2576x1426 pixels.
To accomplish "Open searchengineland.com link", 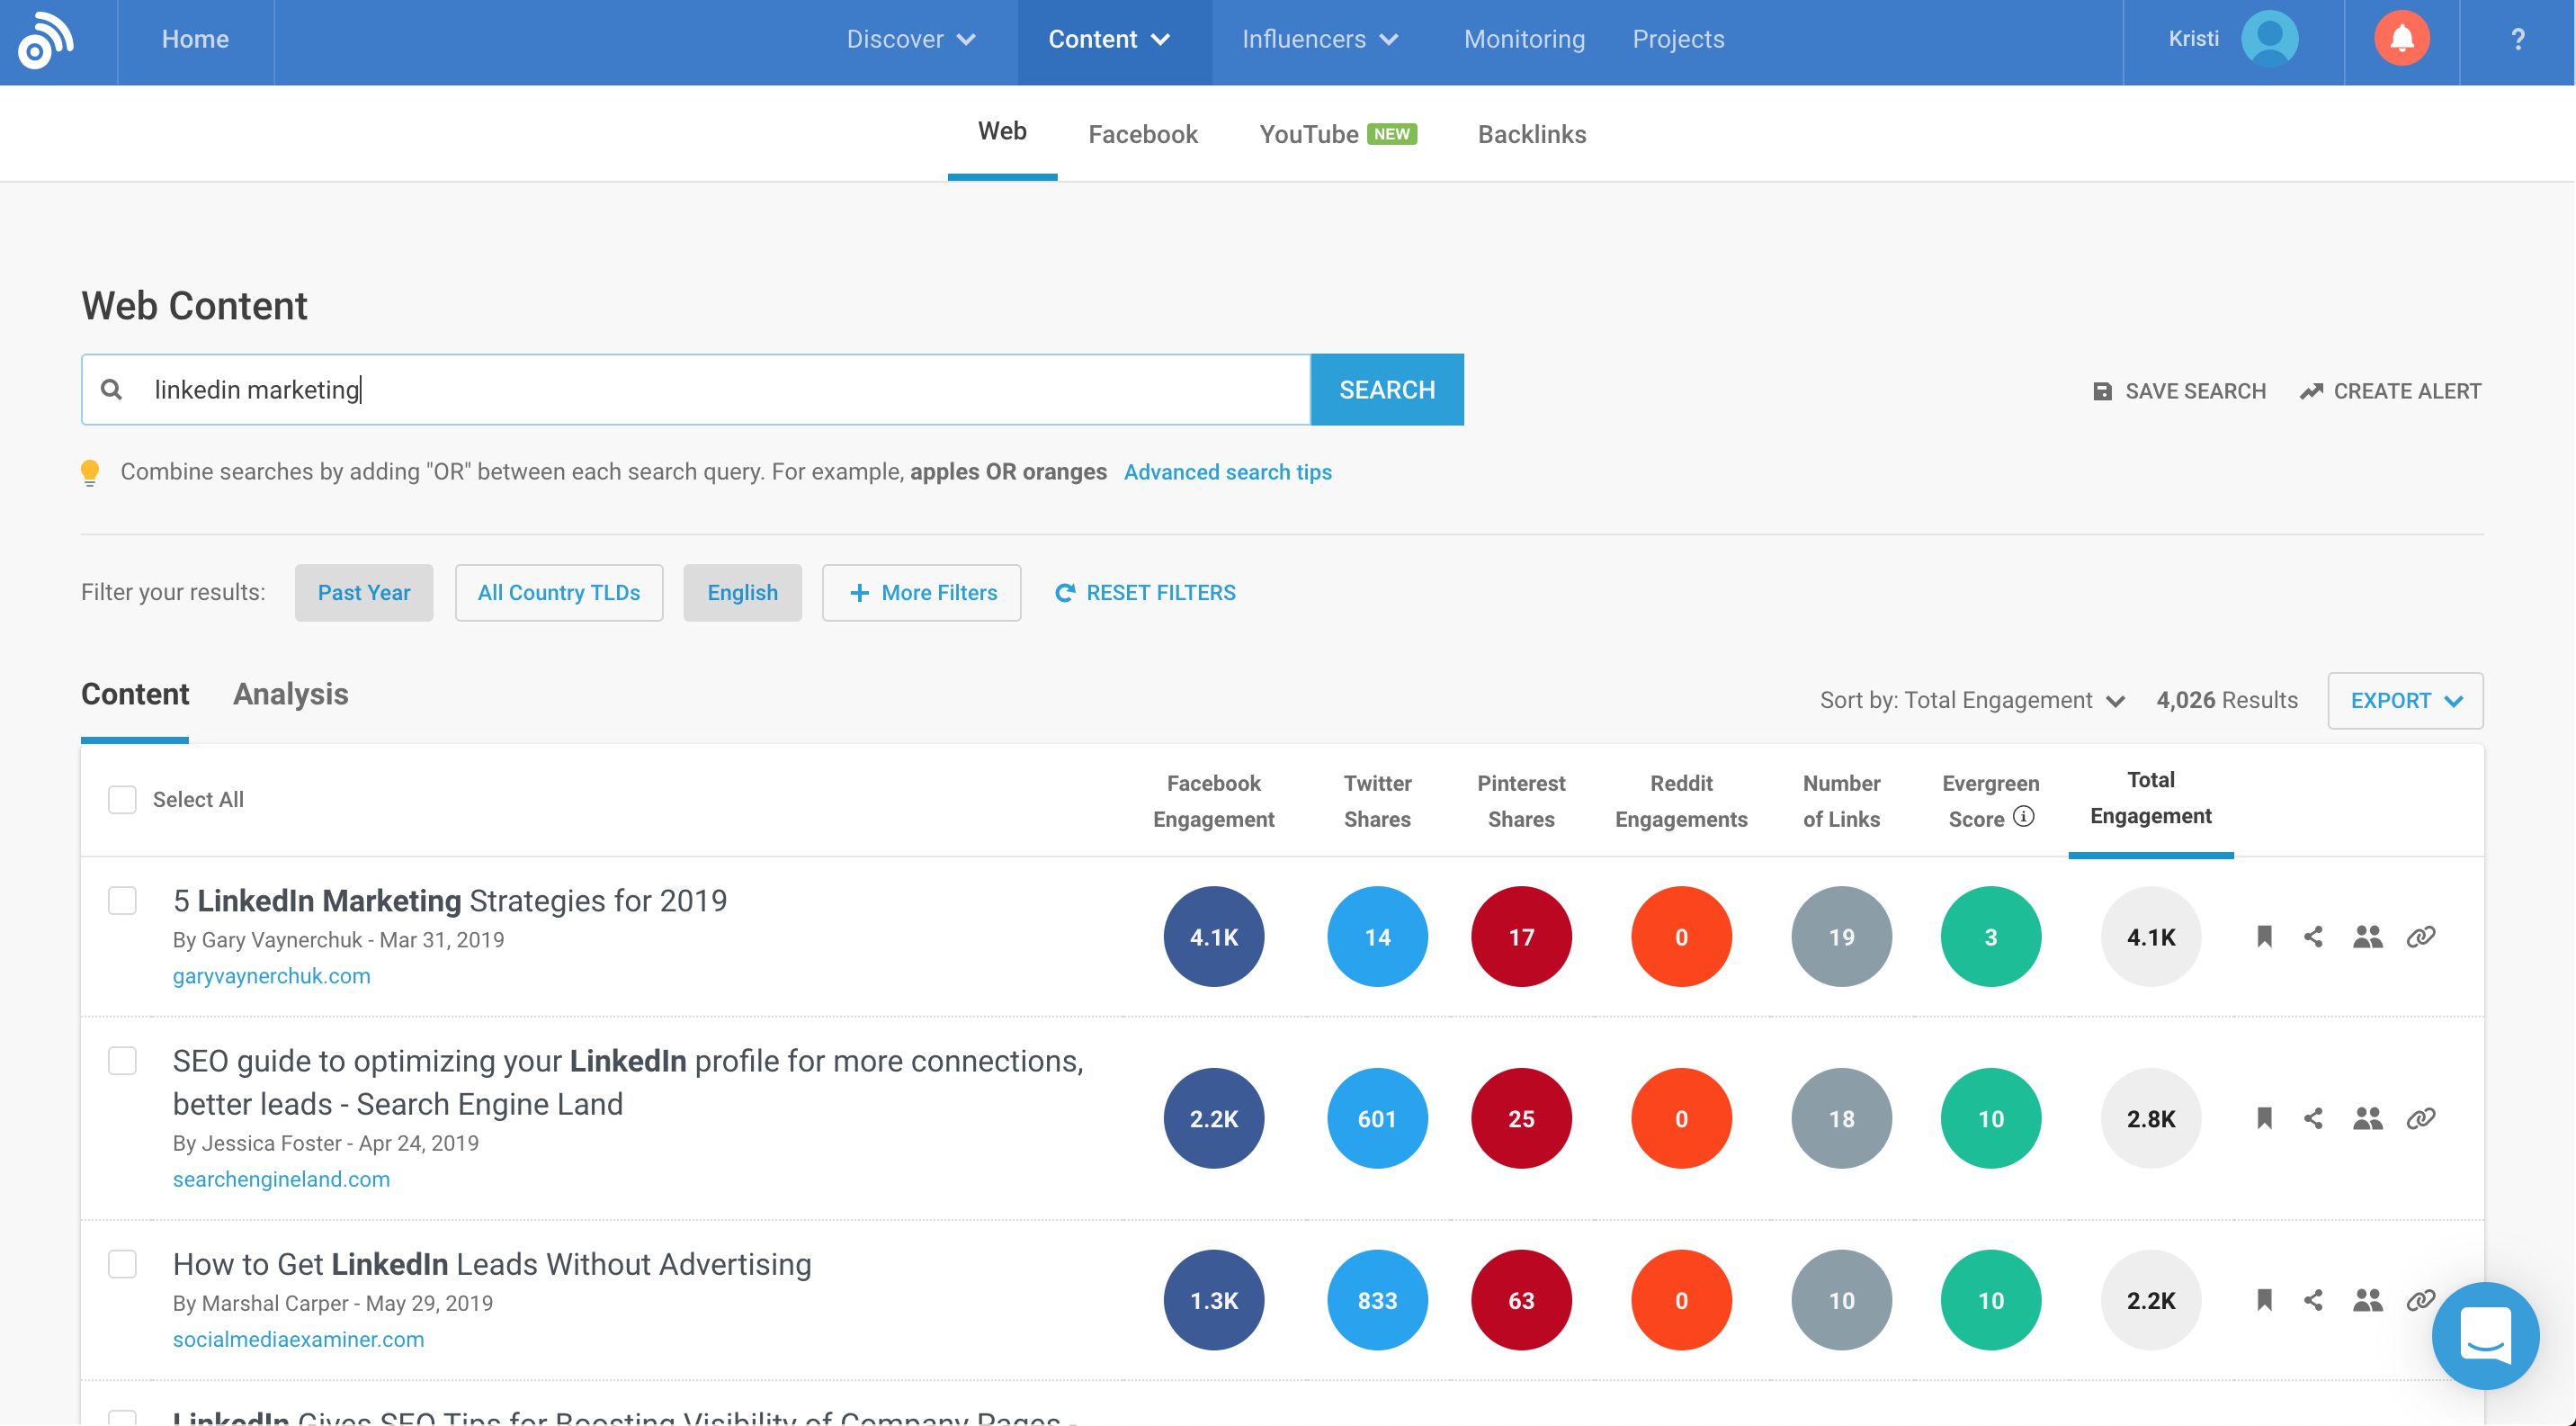I will (281, 1179).
